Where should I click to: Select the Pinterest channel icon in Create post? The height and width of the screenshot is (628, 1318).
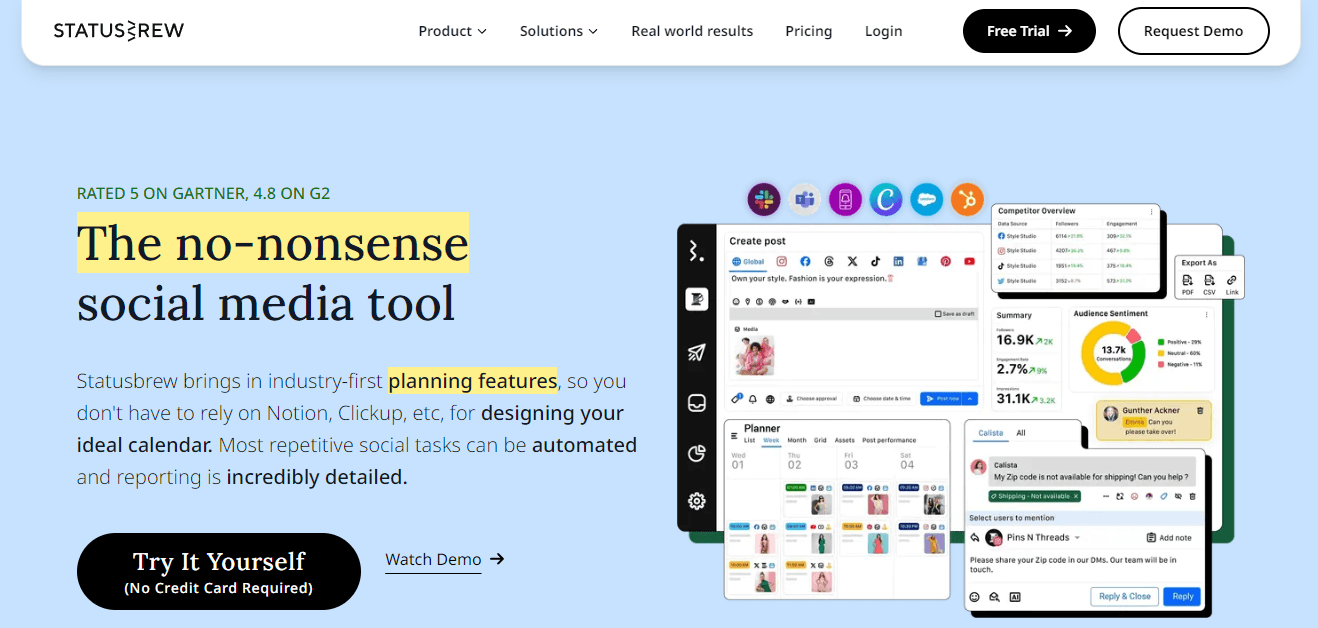[946, 261]
